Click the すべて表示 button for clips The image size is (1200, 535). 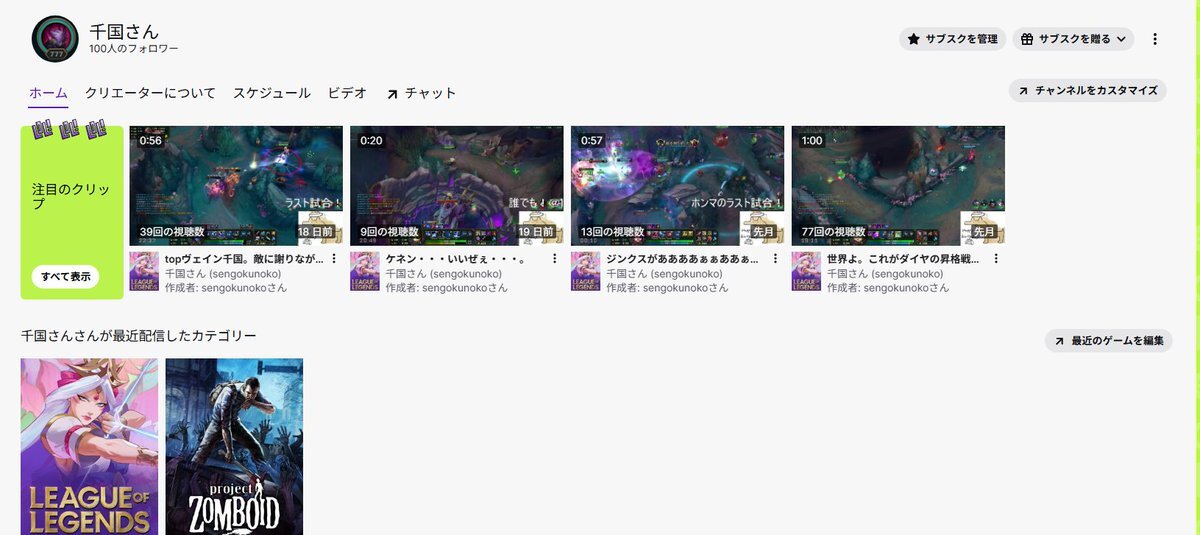(x=65, y=277)
